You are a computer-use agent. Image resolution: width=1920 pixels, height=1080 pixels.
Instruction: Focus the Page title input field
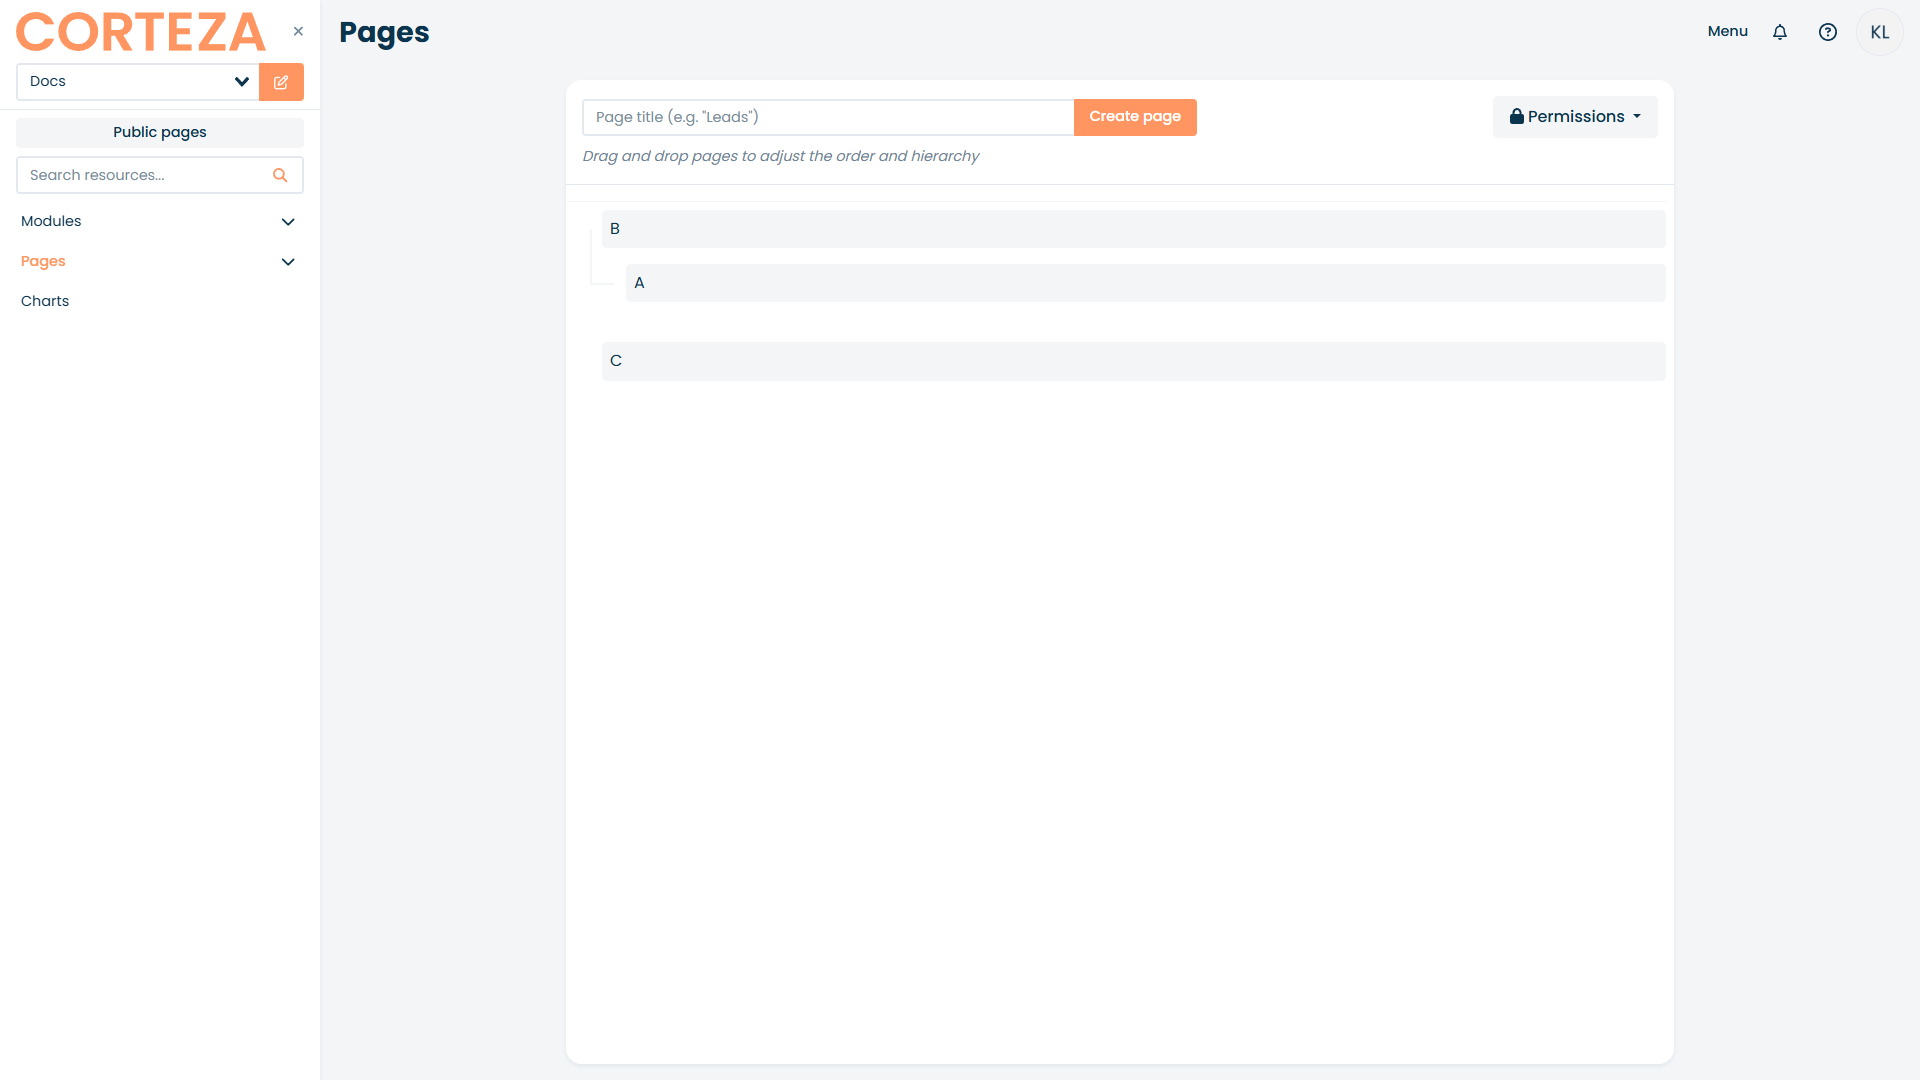click(828, 117)
